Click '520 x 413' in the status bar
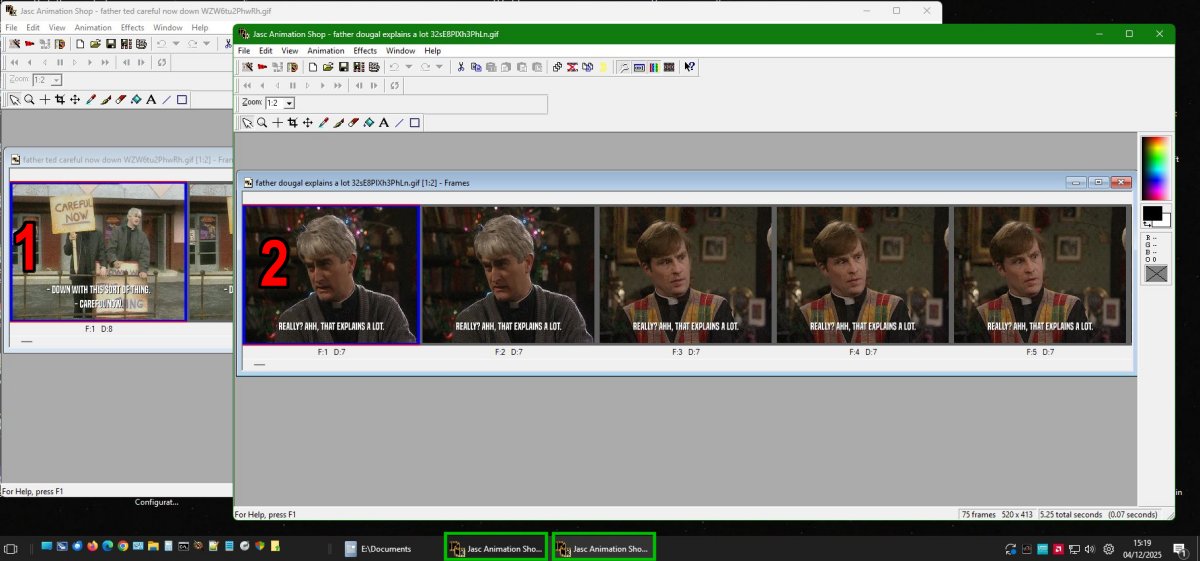This screenshot has width=1200, height=561. coord(1016,514)
